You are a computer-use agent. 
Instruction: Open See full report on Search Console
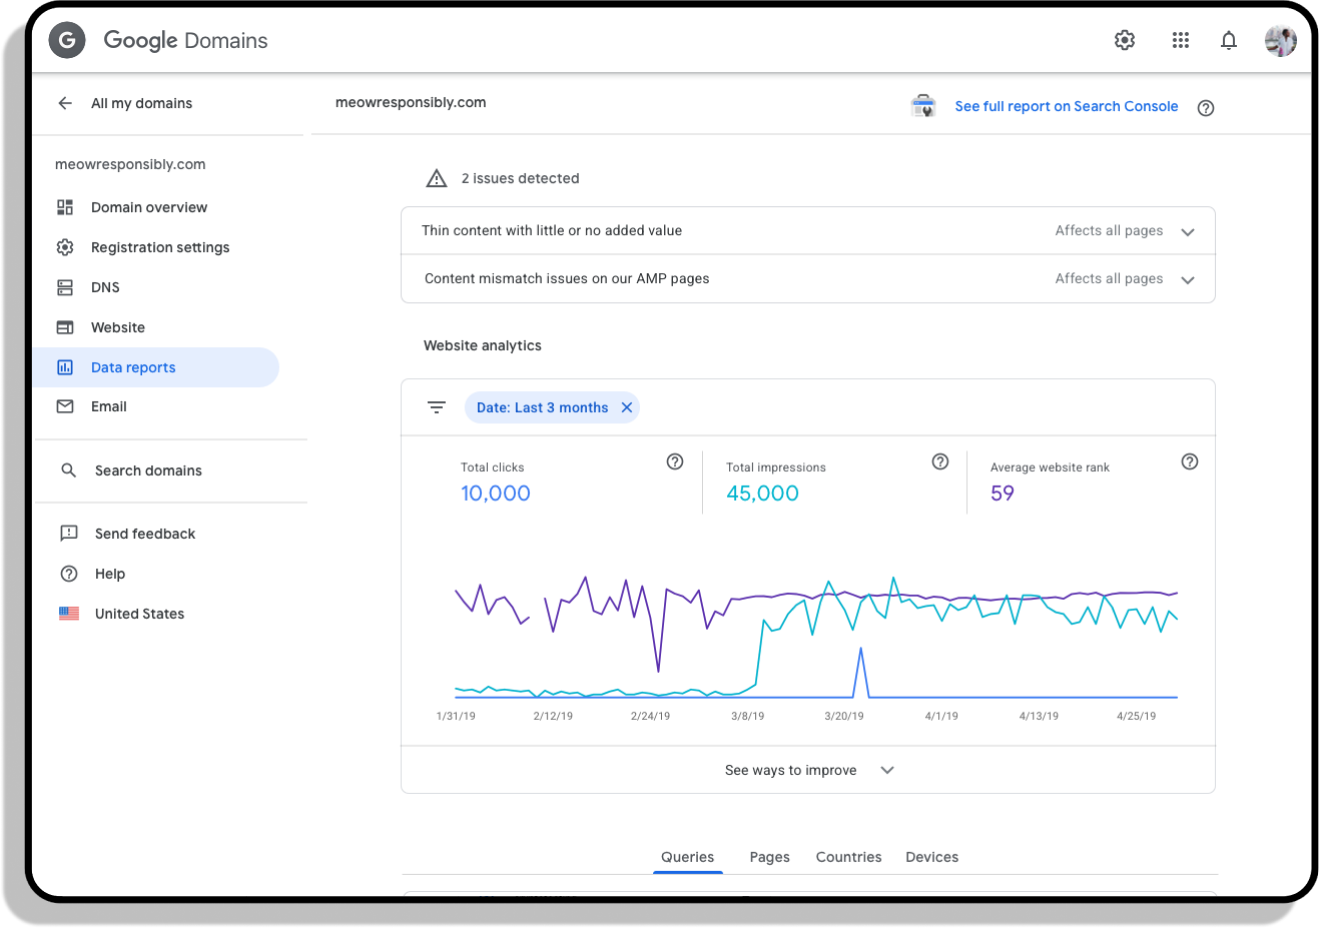pos(1066,106)
